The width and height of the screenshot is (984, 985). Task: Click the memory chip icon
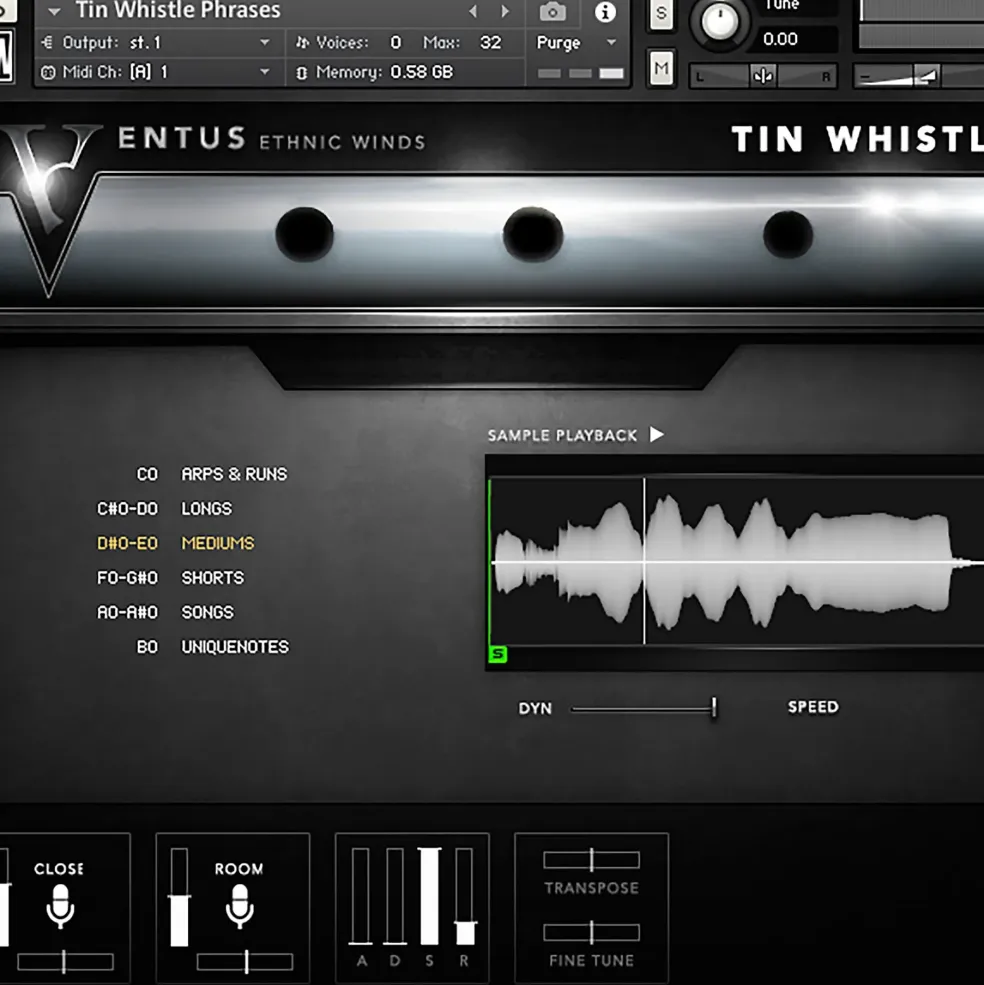tap(302, 73)
